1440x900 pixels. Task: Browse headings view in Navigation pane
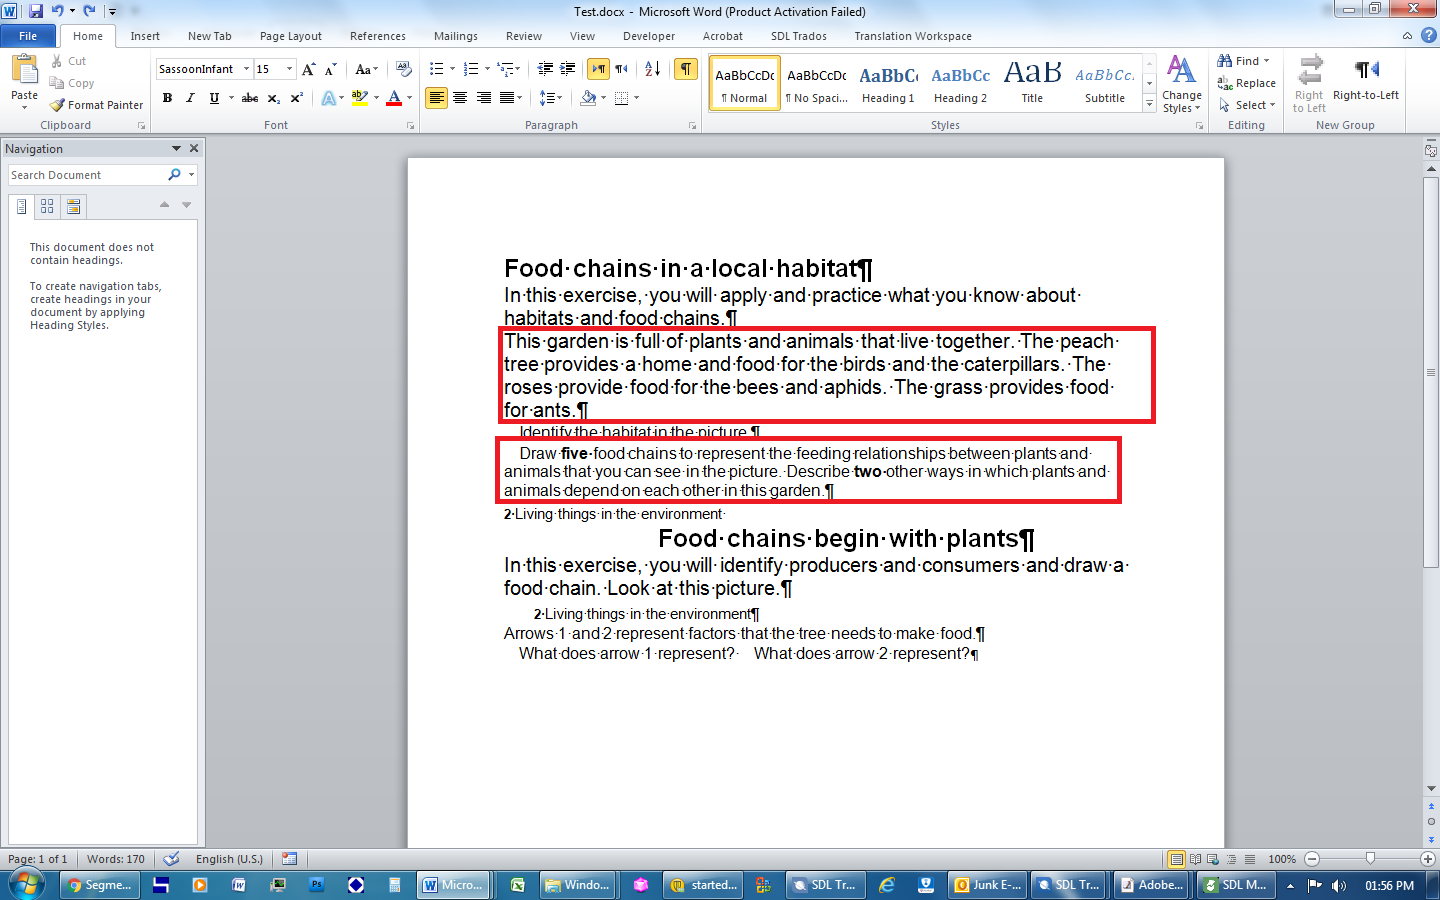tap(22, 206)
